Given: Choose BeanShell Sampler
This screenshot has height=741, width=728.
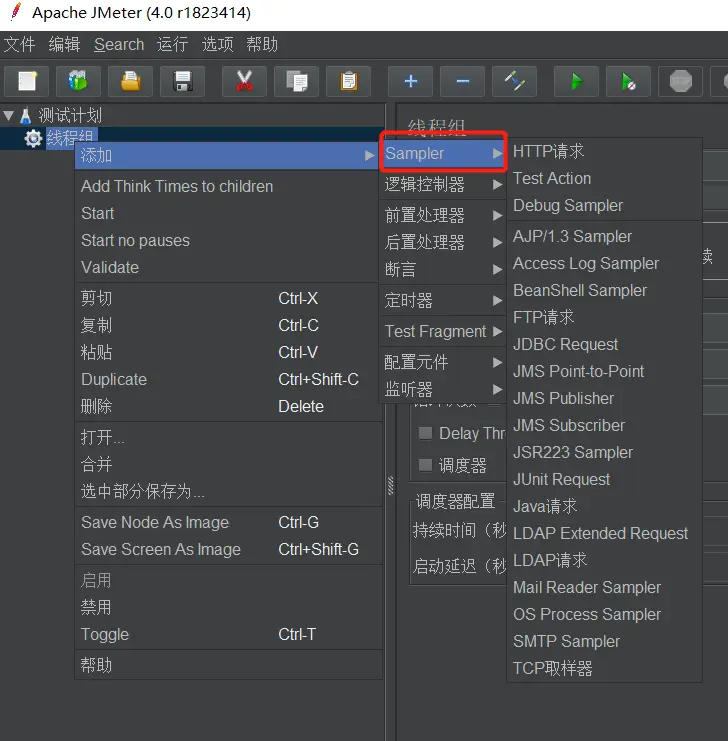Looking at the screenshot, I should point(604,290).
